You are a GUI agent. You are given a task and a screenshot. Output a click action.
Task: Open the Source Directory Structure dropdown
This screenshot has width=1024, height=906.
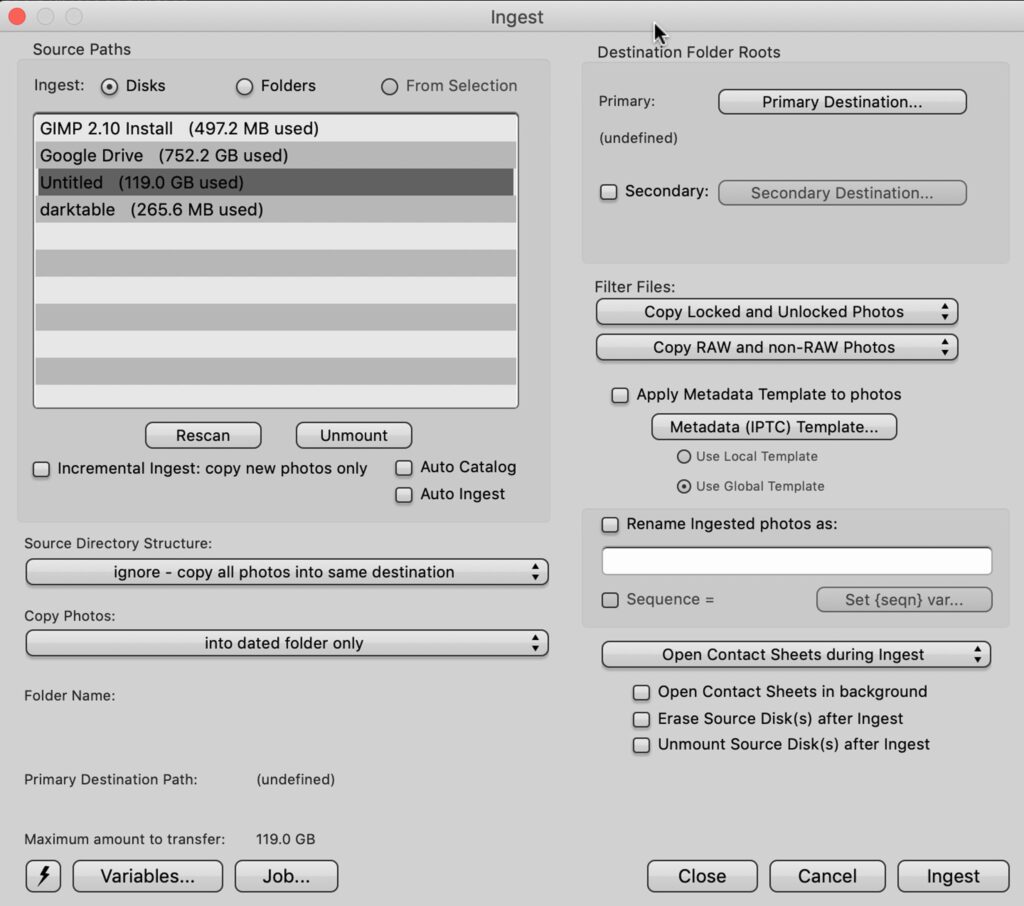286,572
